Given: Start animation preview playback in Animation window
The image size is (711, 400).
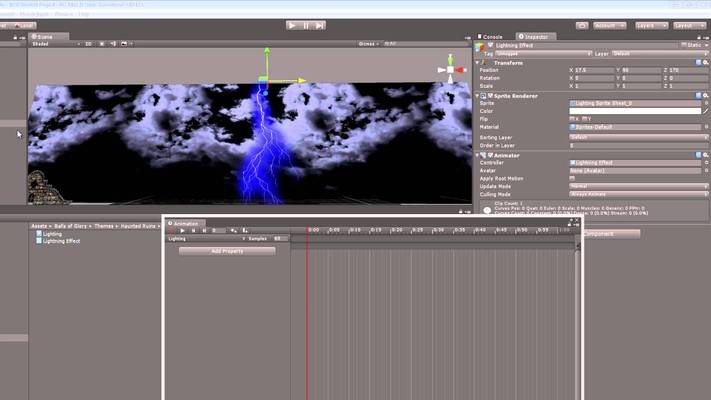Looking at the screenshot, I should tap(183, 230).
